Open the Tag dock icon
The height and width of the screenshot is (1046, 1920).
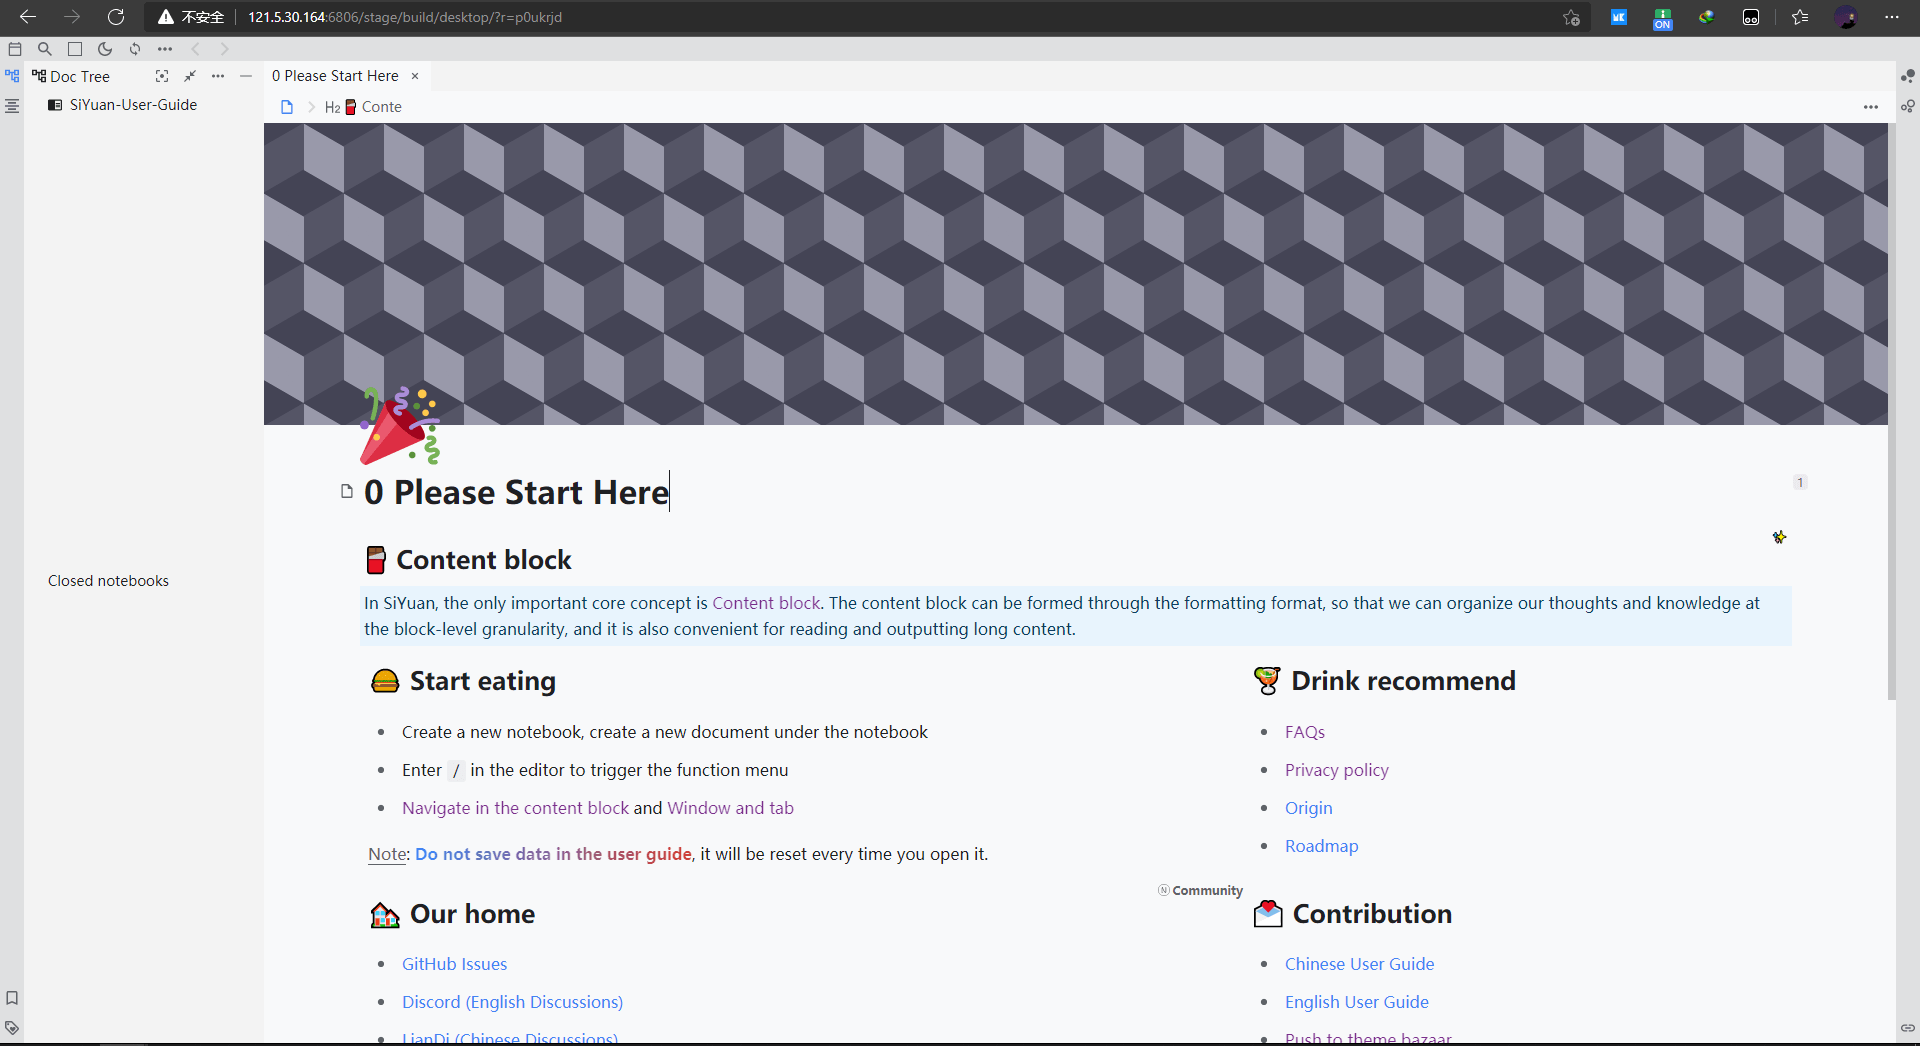[x=12, y=1028]
